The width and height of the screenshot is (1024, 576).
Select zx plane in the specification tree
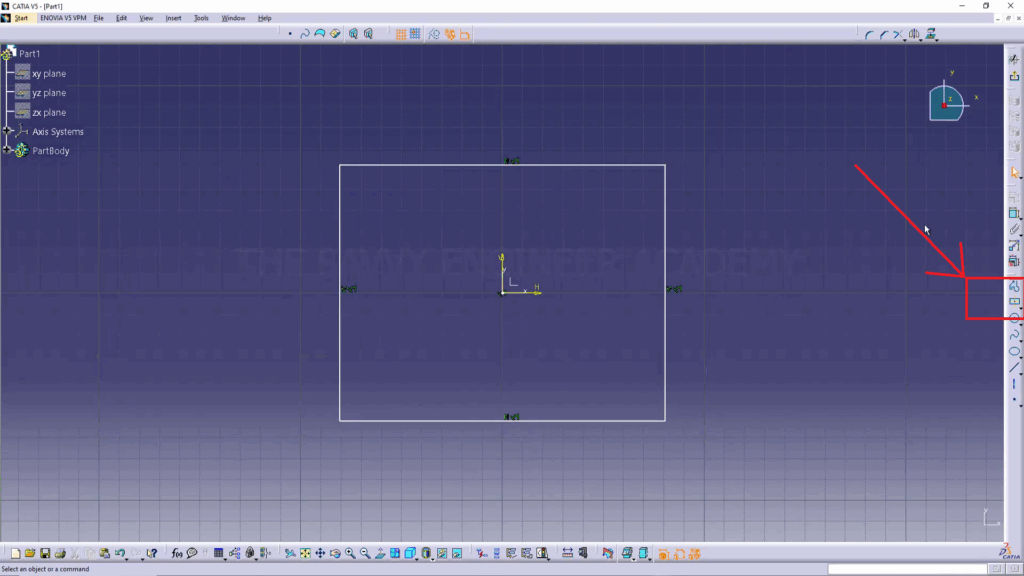point(48,113)
